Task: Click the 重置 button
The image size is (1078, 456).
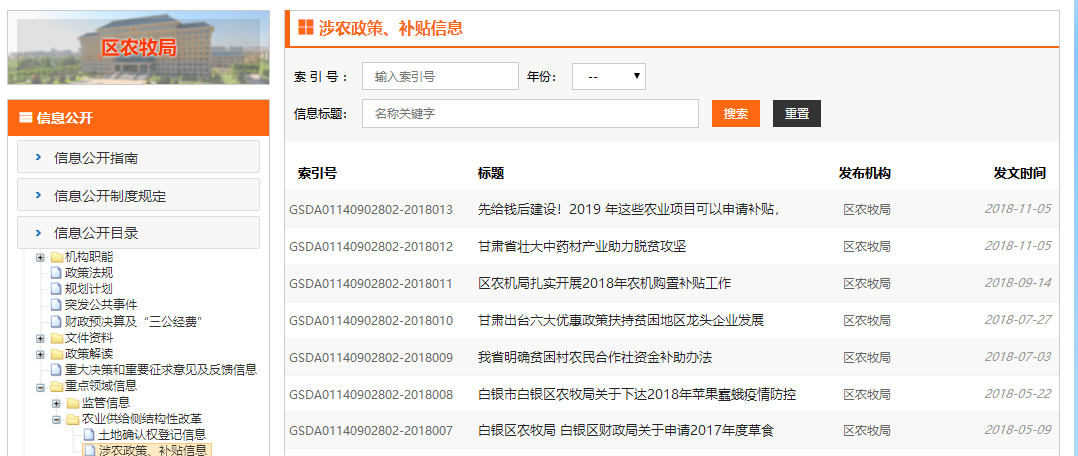Action: 797,113
